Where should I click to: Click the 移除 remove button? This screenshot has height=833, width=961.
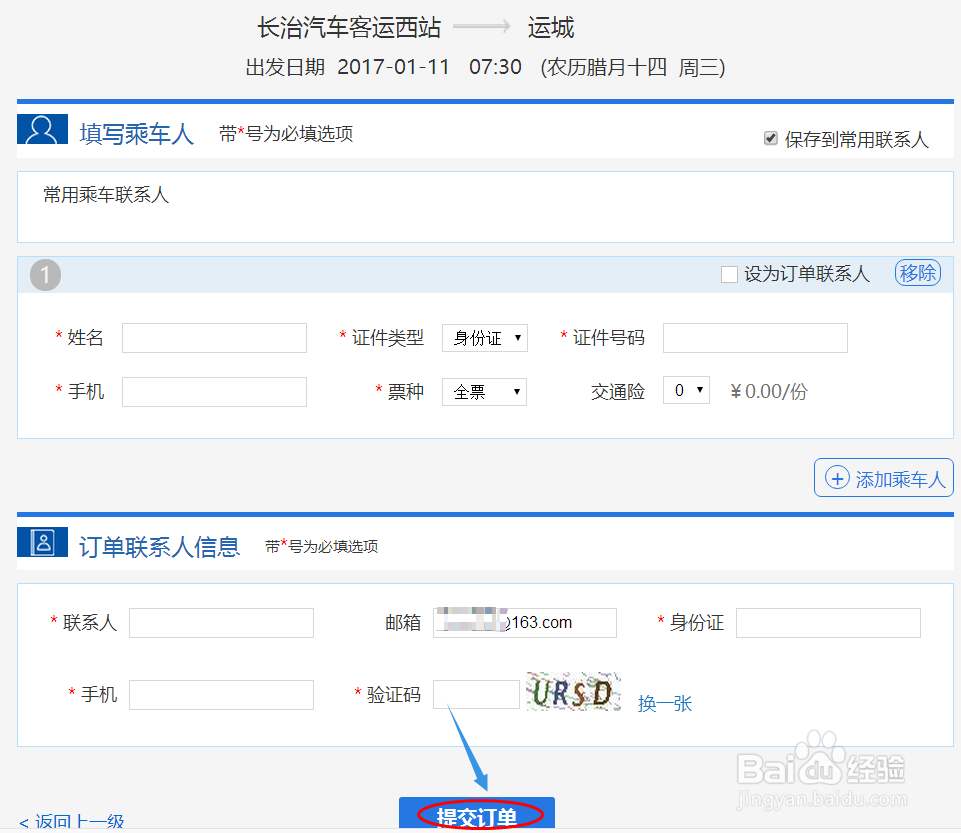click(x=916, y=272)
